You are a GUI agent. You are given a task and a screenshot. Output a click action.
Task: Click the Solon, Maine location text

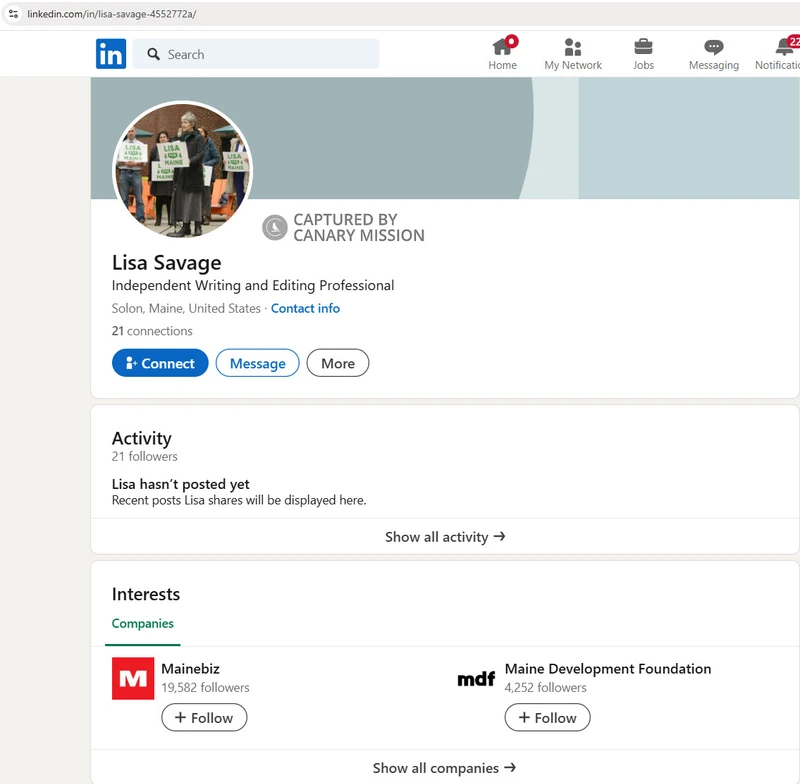point(186,308)
